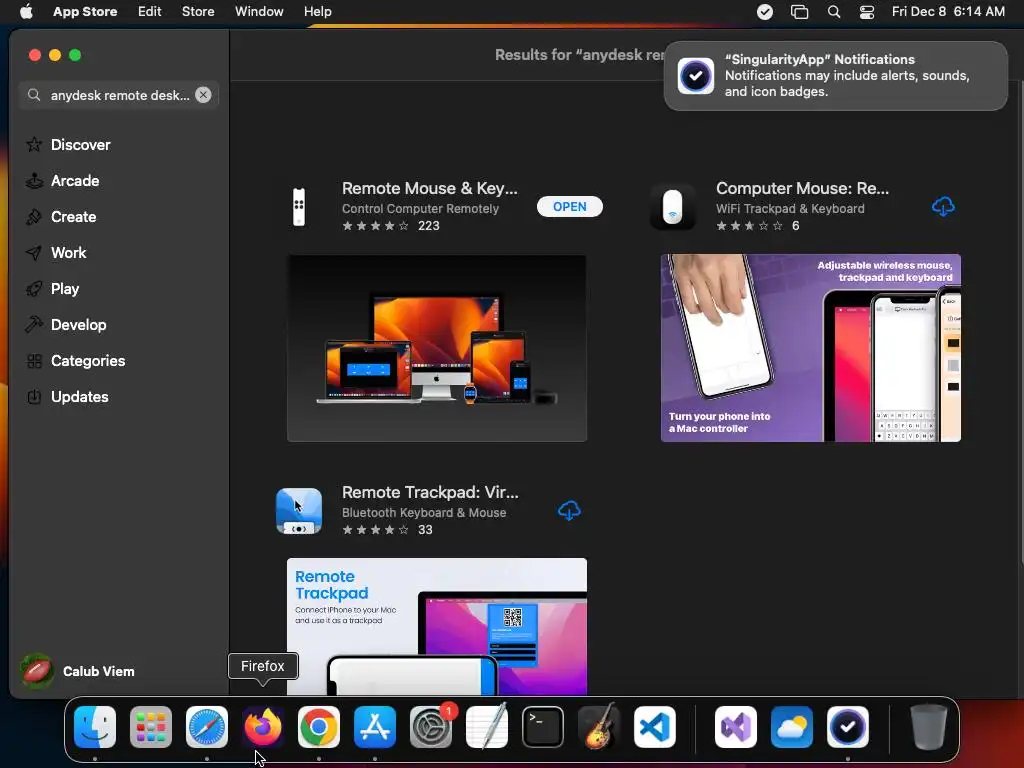Open the Remote Trackpad: Vir... result title
Screen dimensions: 1024x768
pos(430,492)
